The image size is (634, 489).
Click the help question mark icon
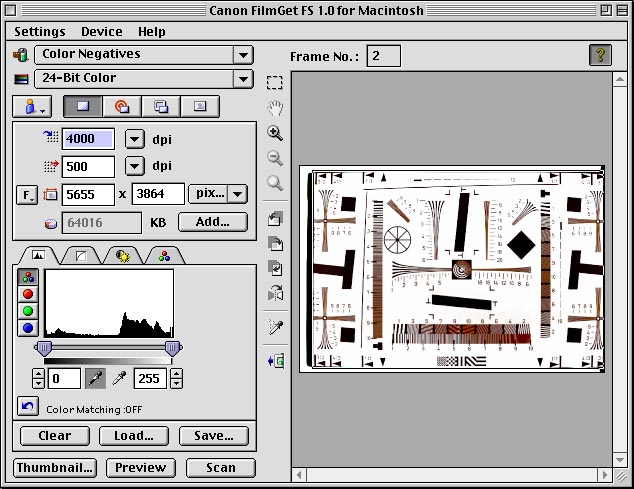point(600,56)
